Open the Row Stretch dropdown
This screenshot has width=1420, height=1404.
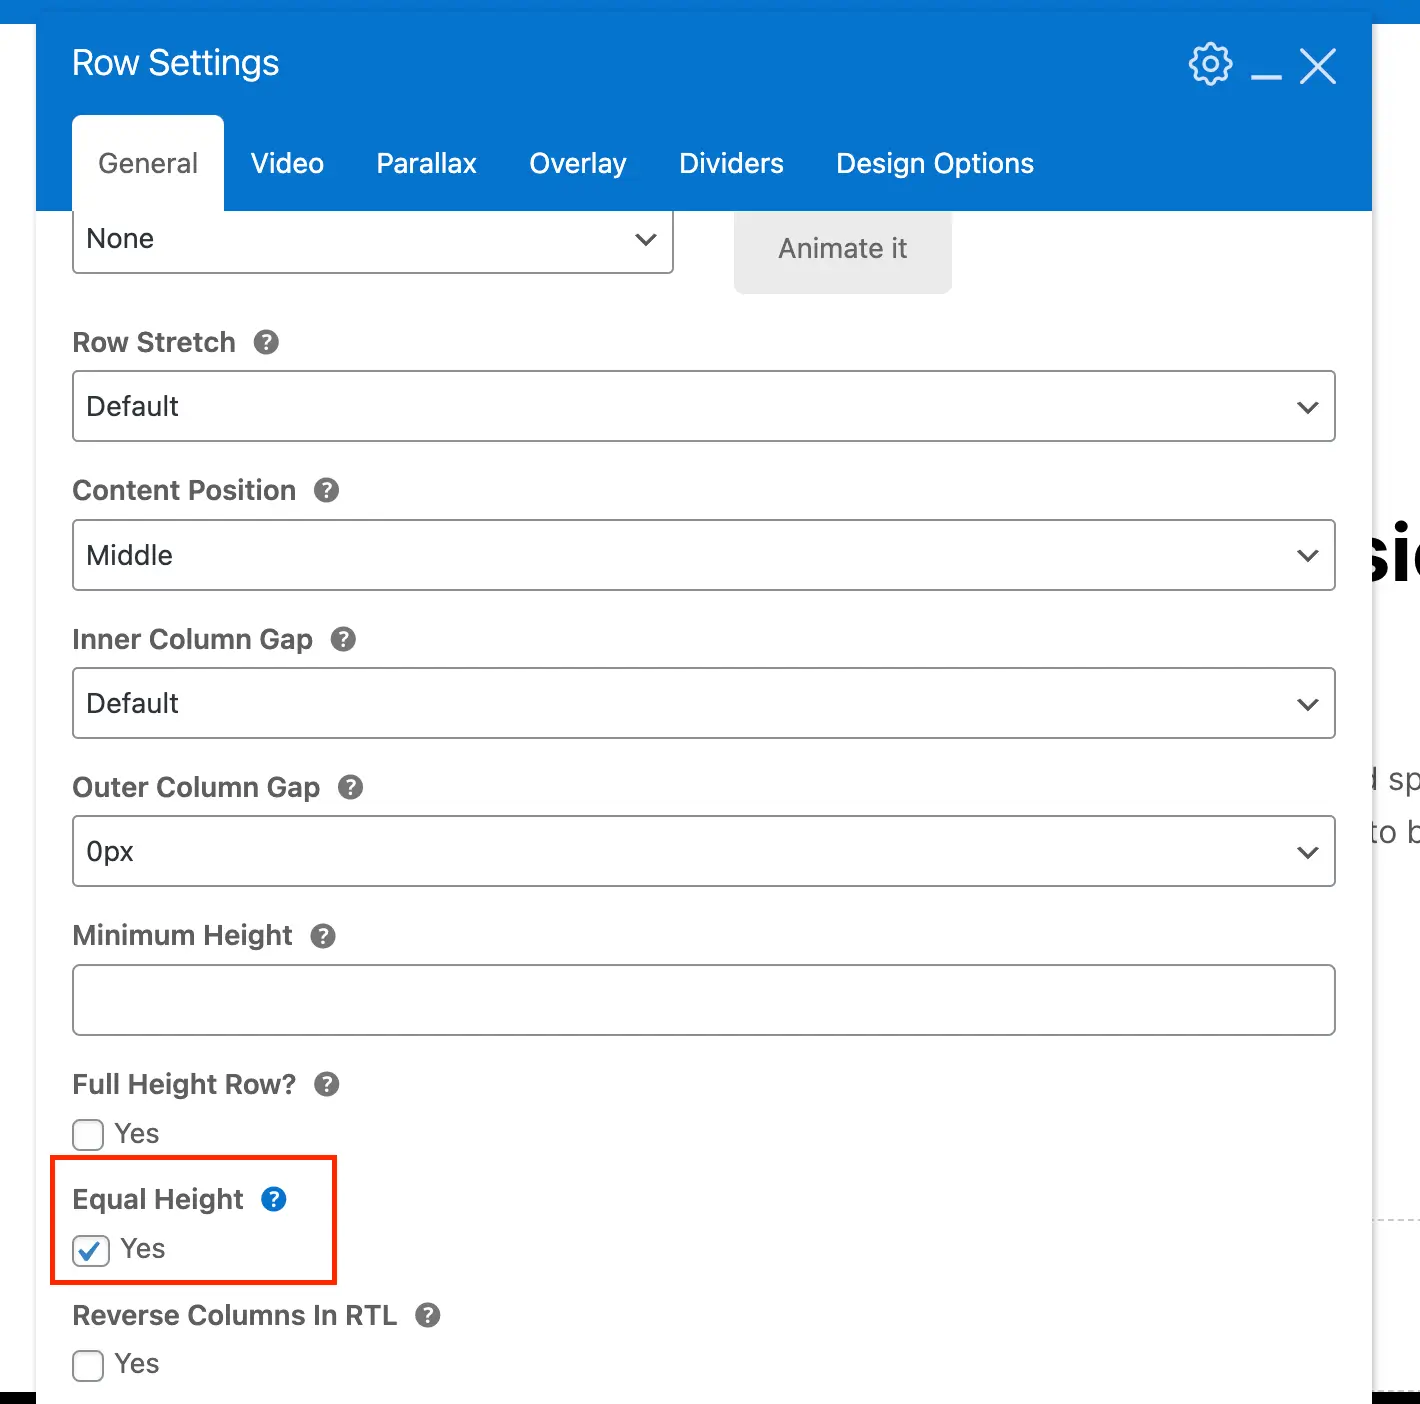(704, 406)
